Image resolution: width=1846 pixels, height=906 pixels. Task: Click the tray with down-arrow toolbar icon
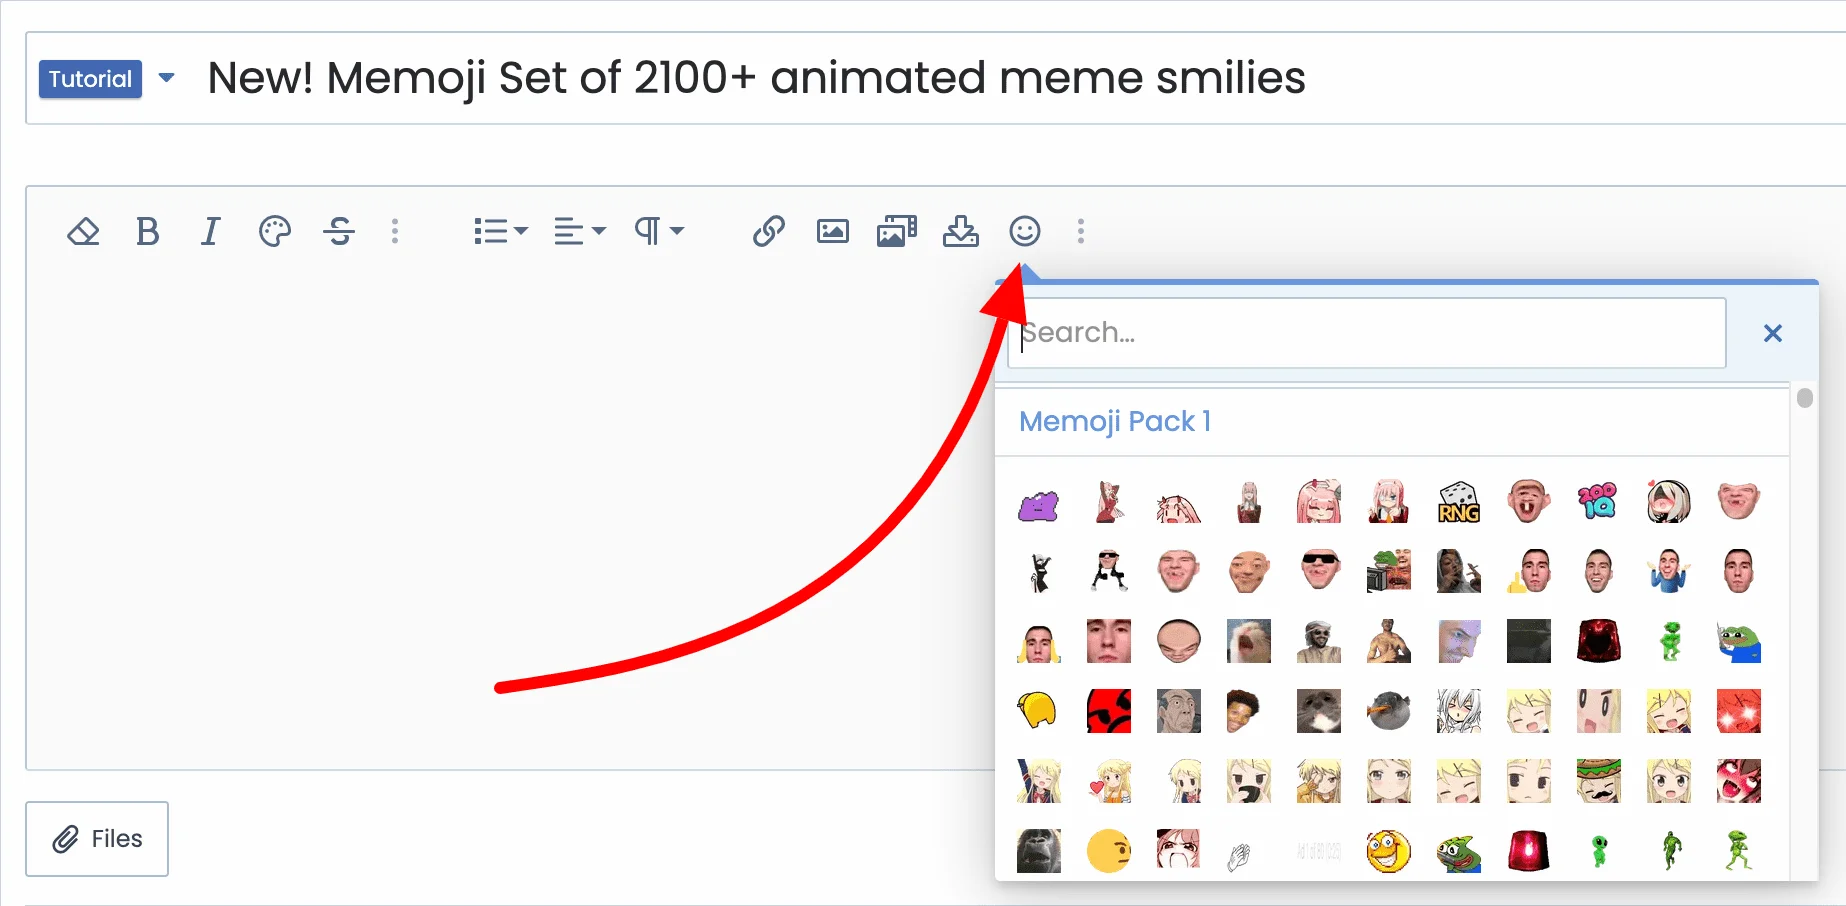pyautogui.click(x=961, y=232)
